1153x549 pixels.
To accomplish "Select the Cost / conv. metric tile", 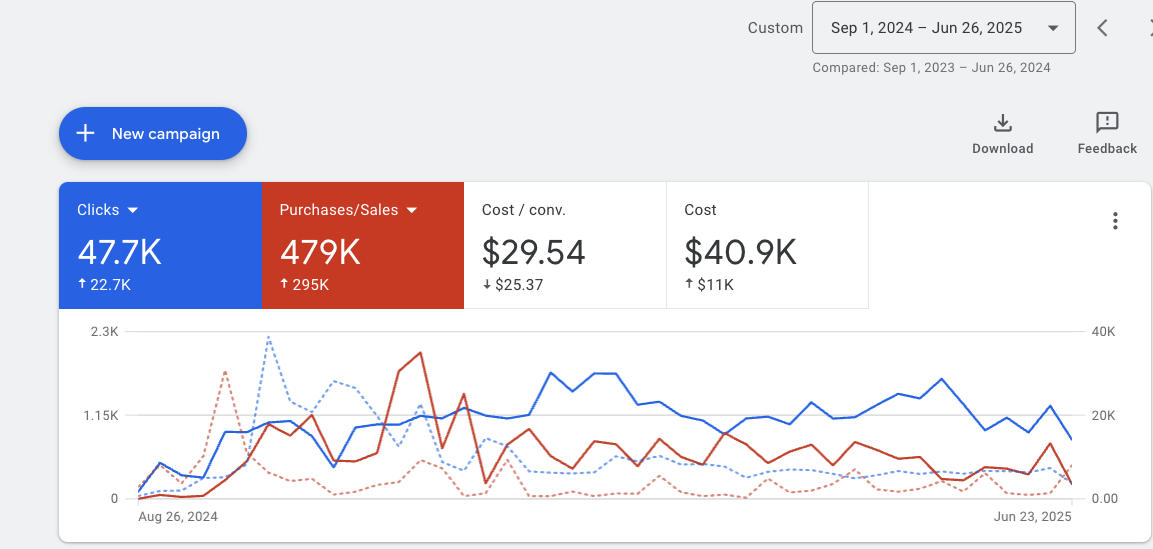I will click(565, 246).
